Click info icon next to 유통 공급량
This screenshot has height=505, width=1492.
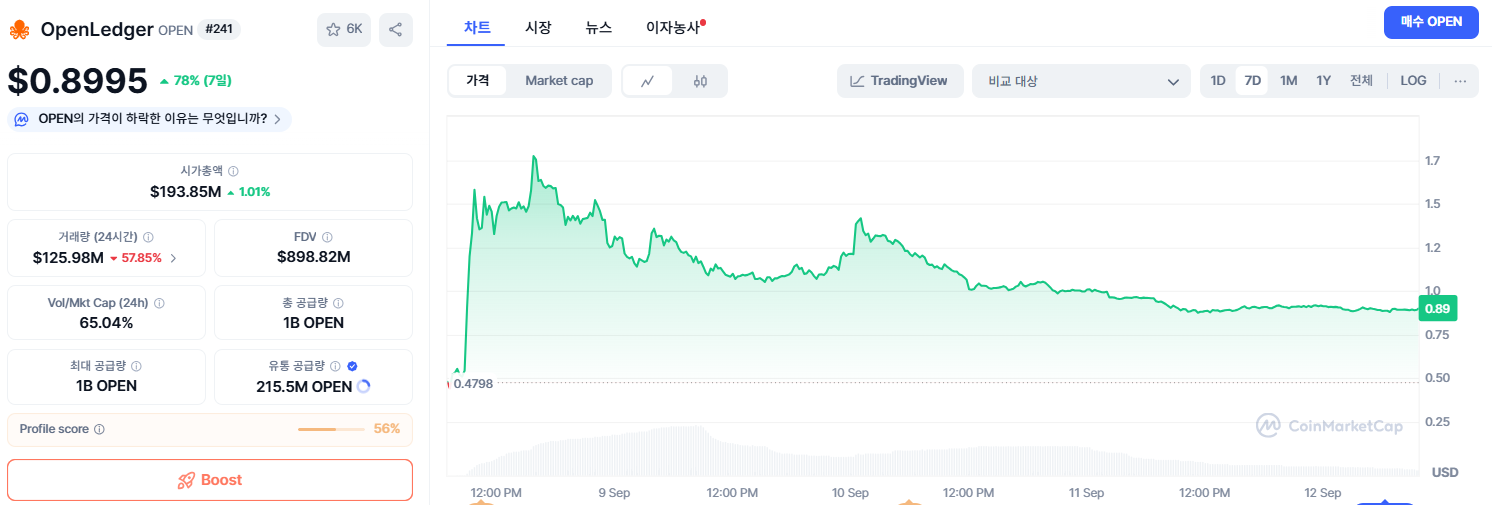(335, 367)
